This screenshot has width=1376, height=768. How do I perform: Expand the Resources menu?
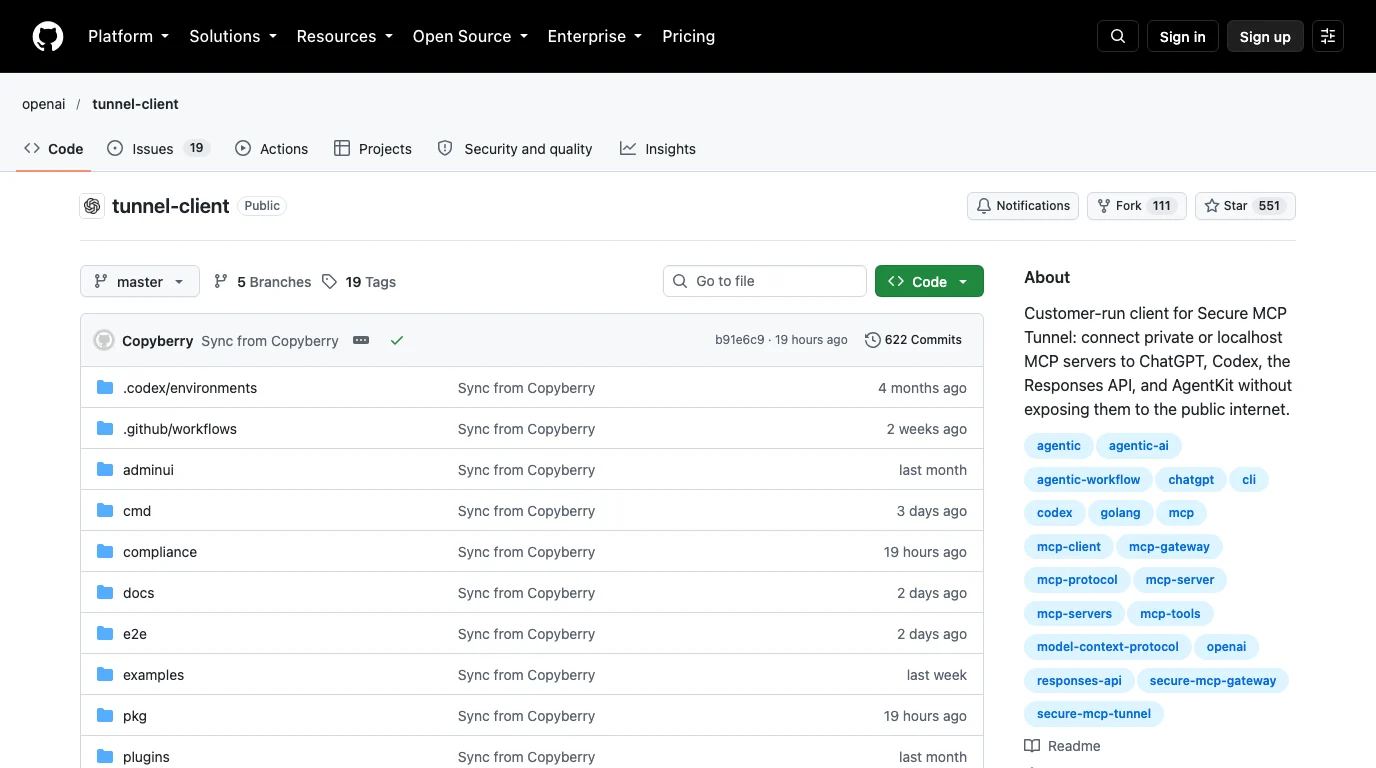344,36
